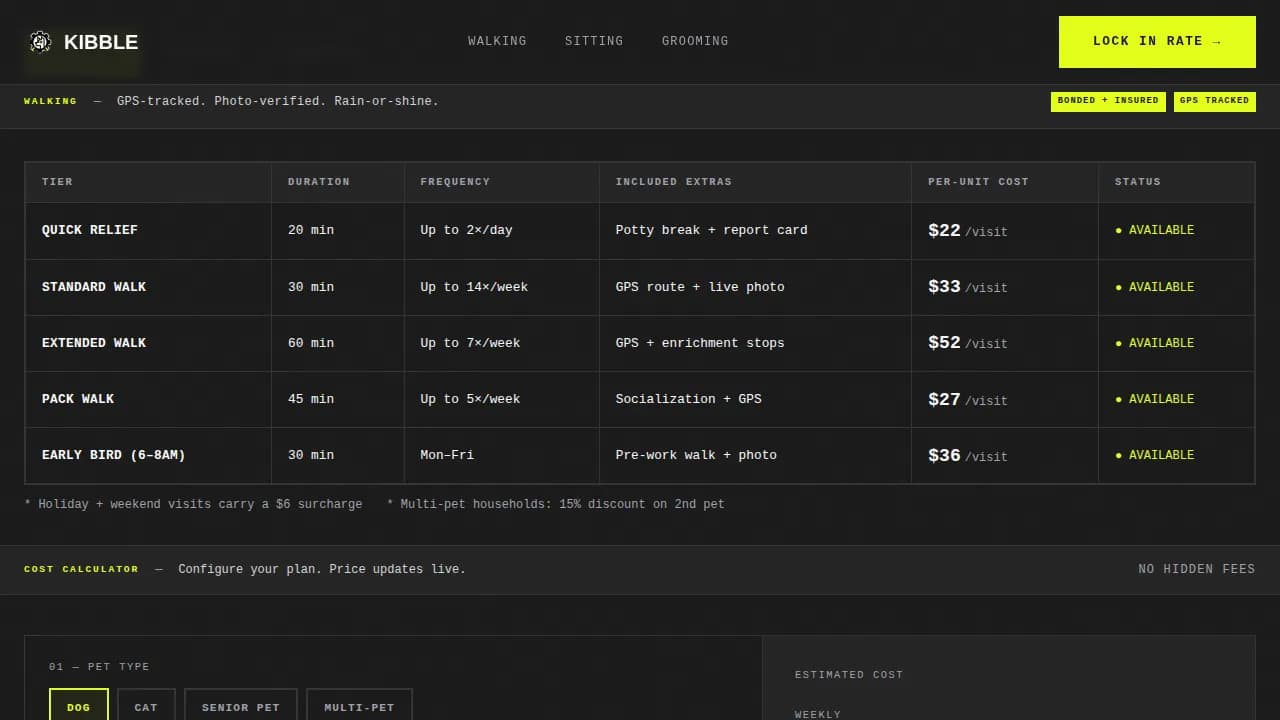Viewport: 1280px width, 720px height.
Task: Click Available status in Extended Walk row
Action: (x=1155, y=343)
